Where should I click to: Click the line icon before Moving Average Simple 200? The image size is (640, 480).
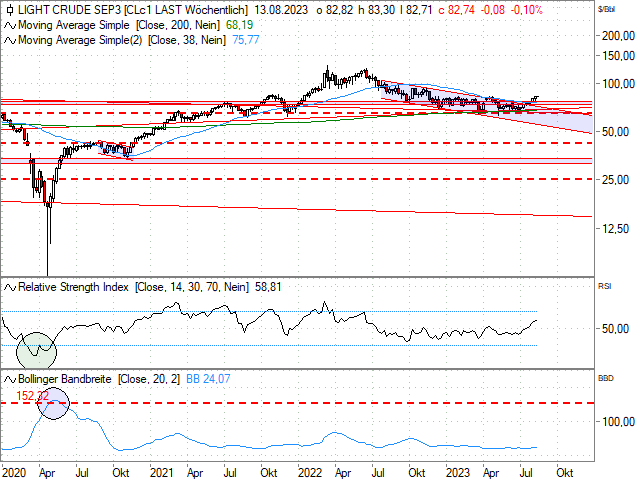pos(10,26)
